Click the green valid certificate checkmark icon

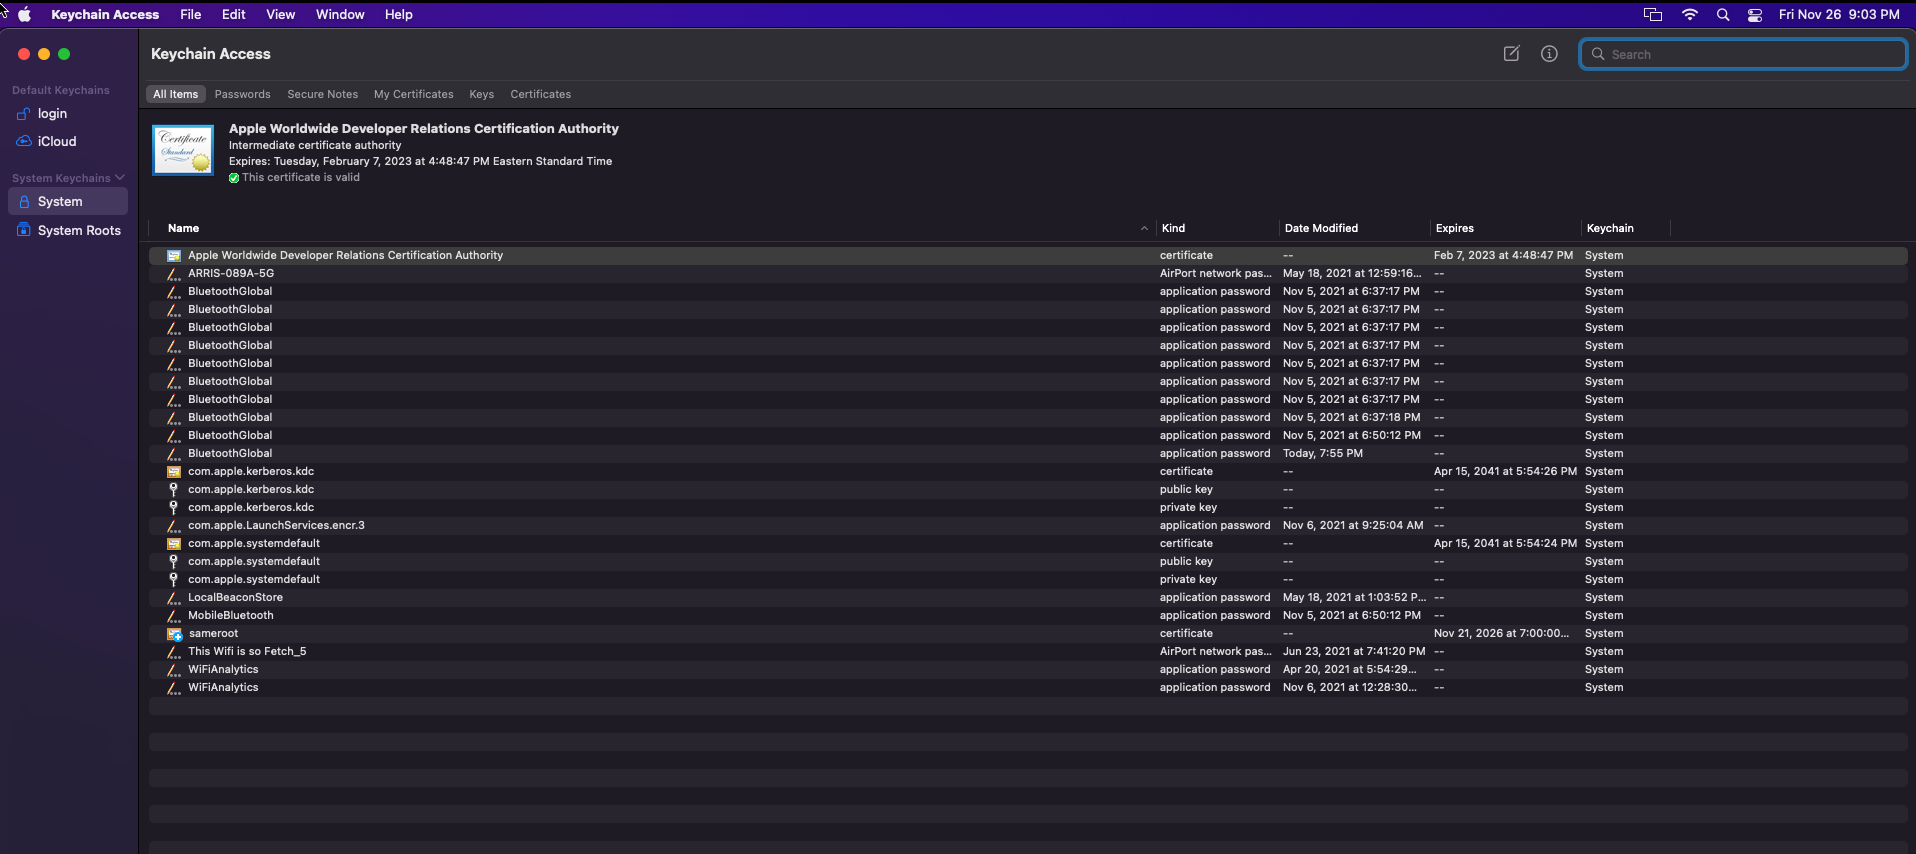pos(234,178)
